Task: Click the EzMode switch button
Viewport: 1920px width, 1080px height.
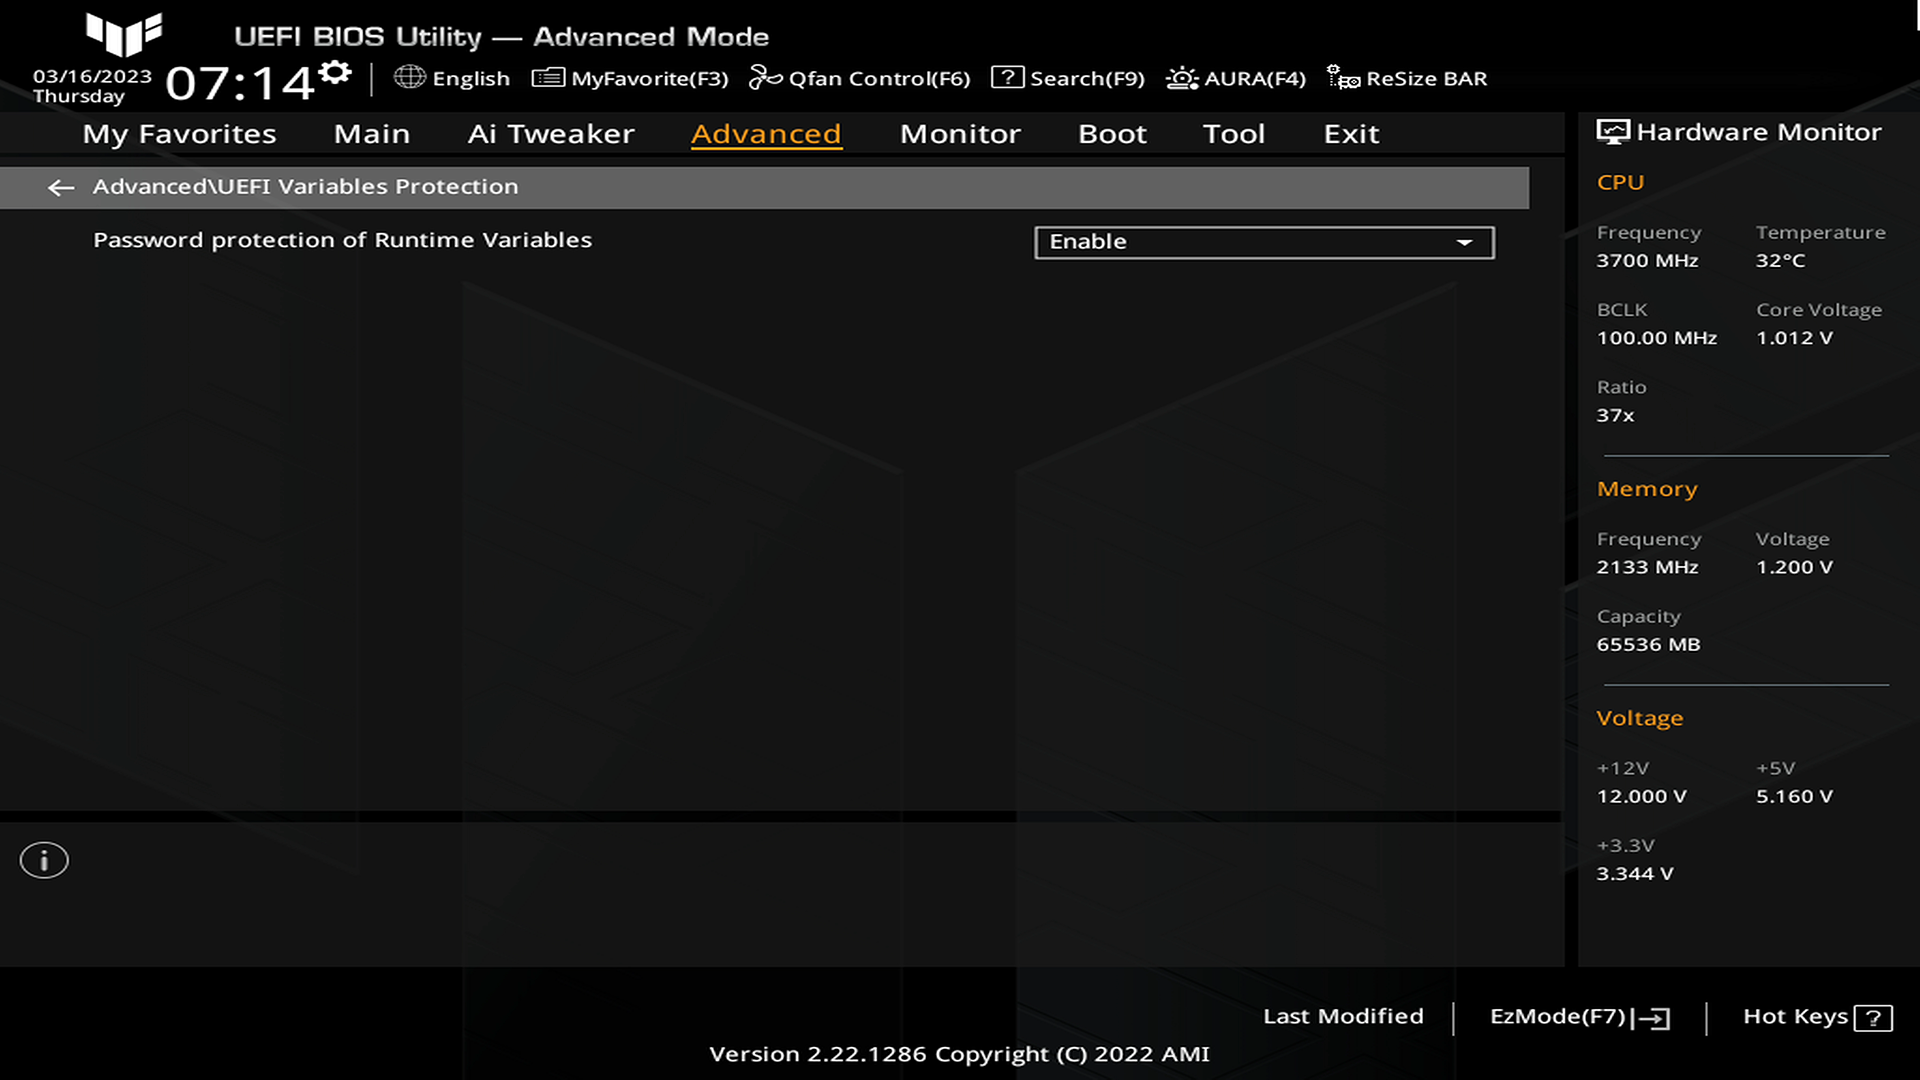Action: click(x=1578, y=1015)
